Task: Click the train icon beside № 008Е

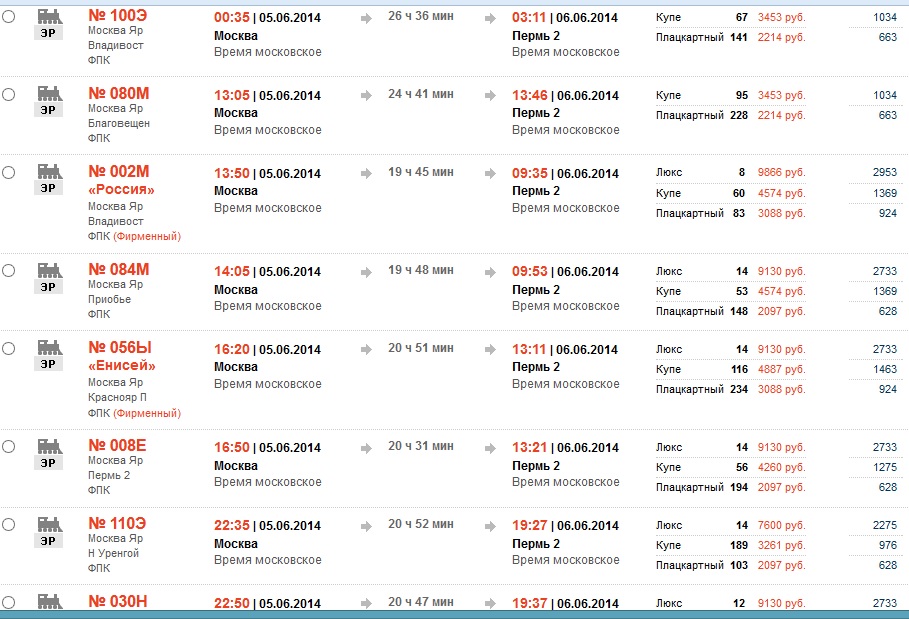Action: coord(48,452)
